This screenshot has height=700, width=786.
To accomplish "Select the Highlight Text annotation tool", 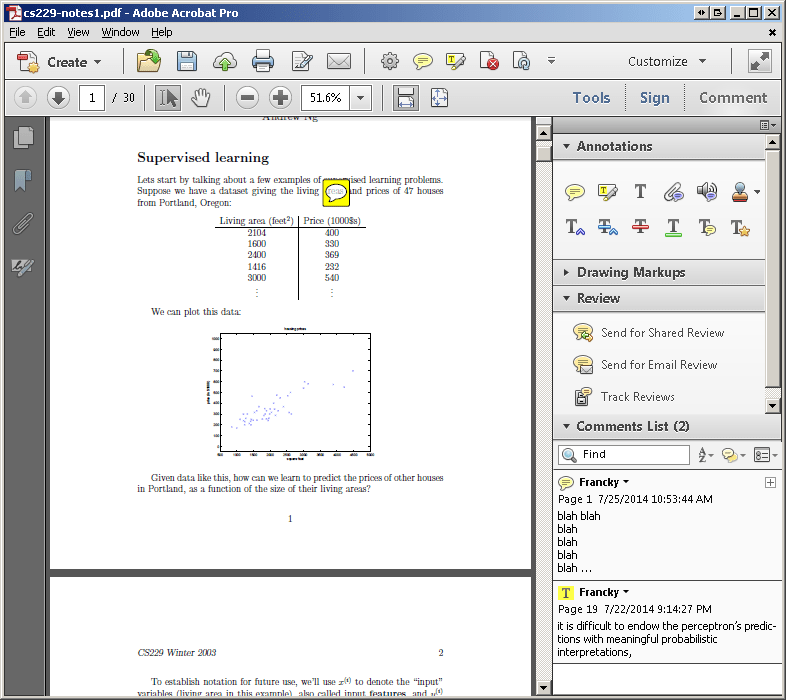I will tap(608, 192).
